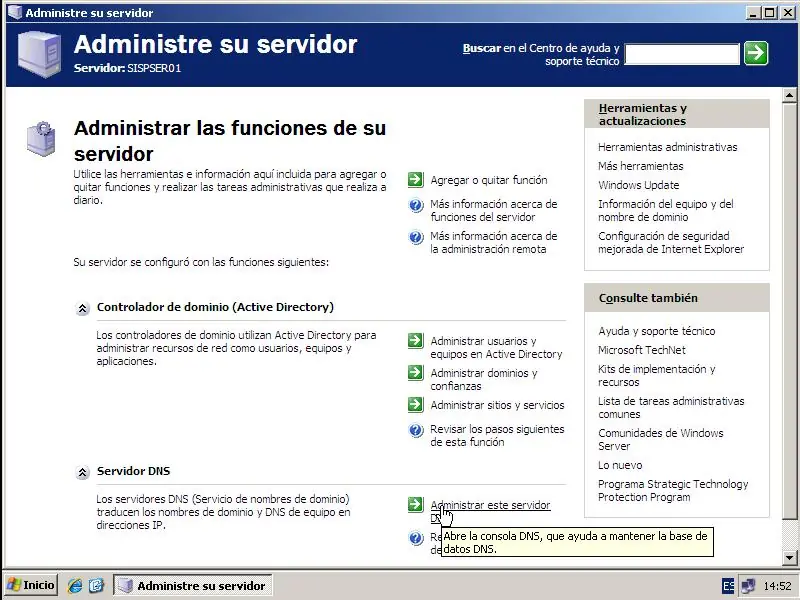Click Administre su servidor taskbar button

(192, 585)
